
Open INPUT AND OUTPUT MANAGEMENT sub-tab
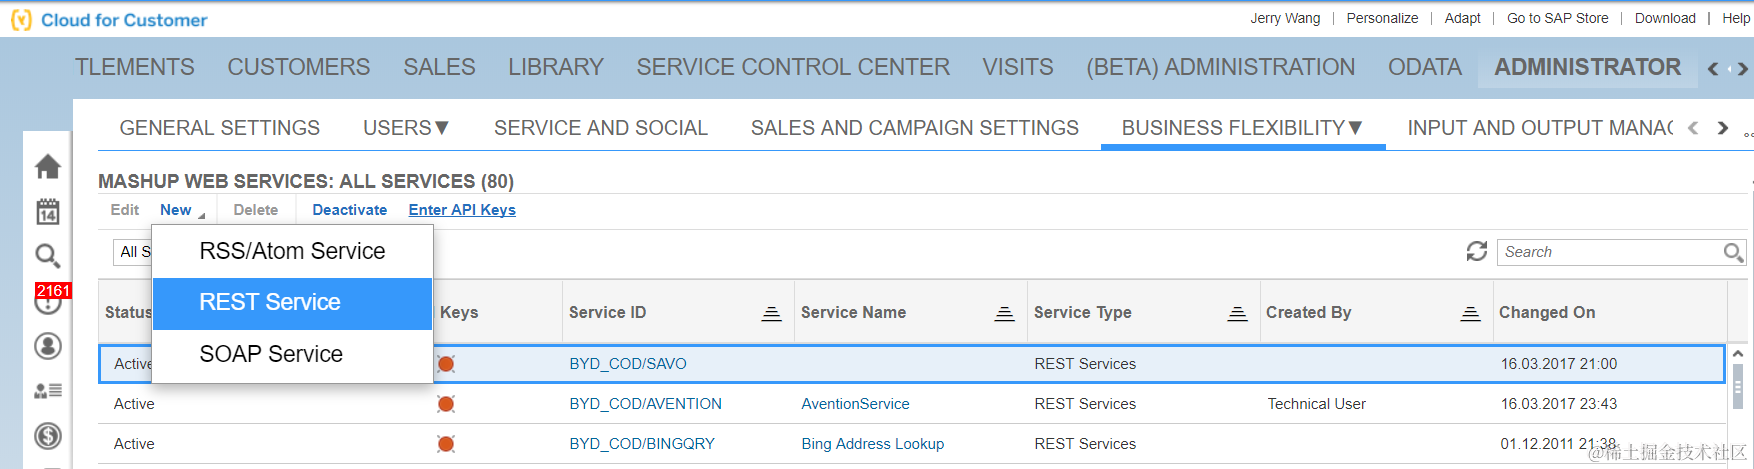[1540, 128]
